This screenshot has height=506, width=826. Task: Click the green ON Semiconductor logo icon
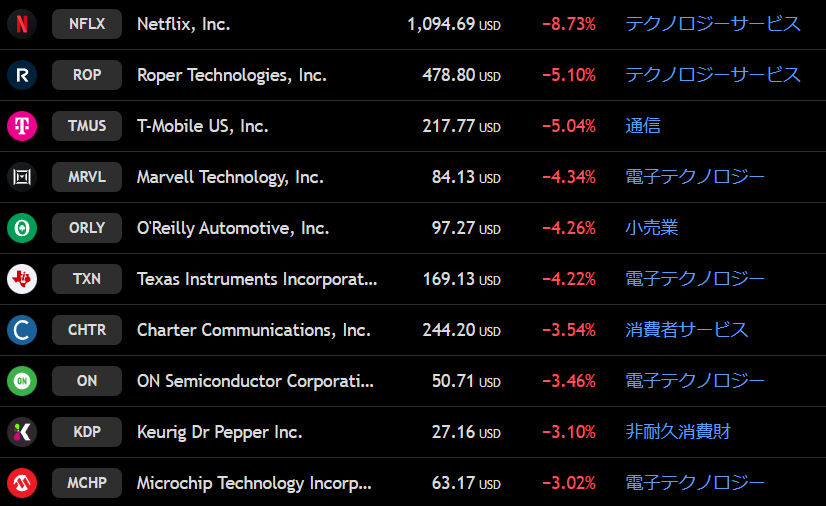click(22, 381)
